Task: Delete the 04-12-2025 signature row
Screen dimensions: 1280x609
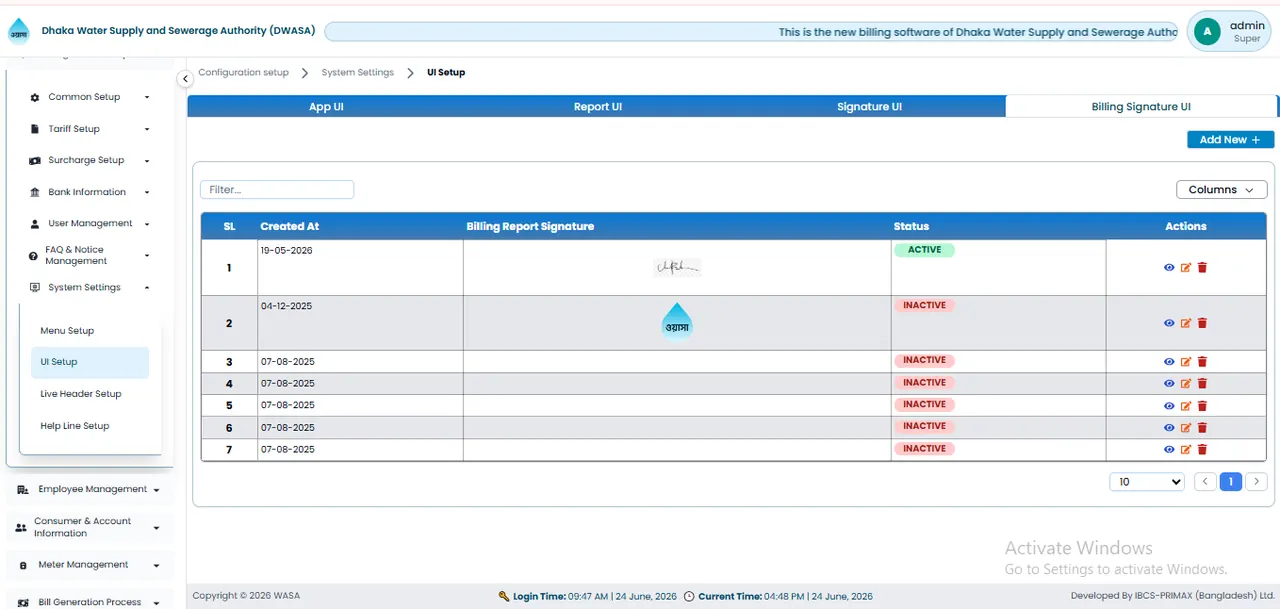Action: (x=1202, y=323)
